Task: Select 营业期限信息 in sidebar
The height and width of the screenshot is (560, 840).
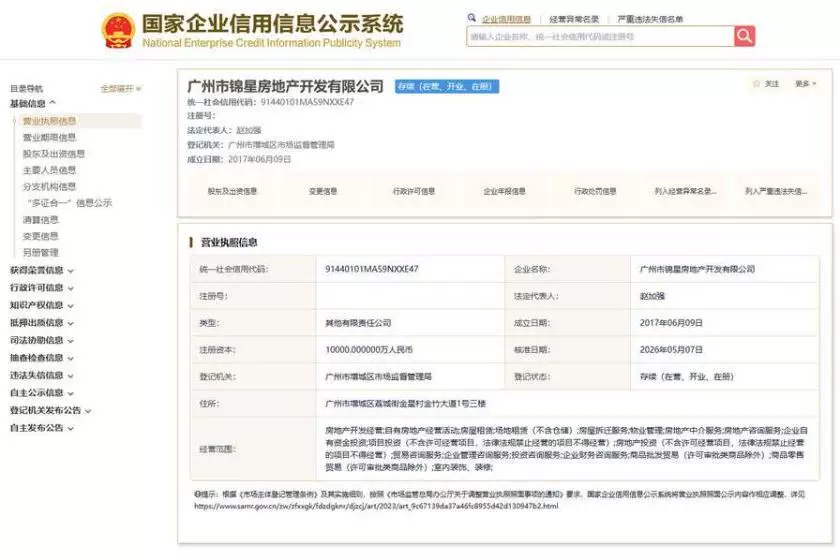Action: pos(49,138)
